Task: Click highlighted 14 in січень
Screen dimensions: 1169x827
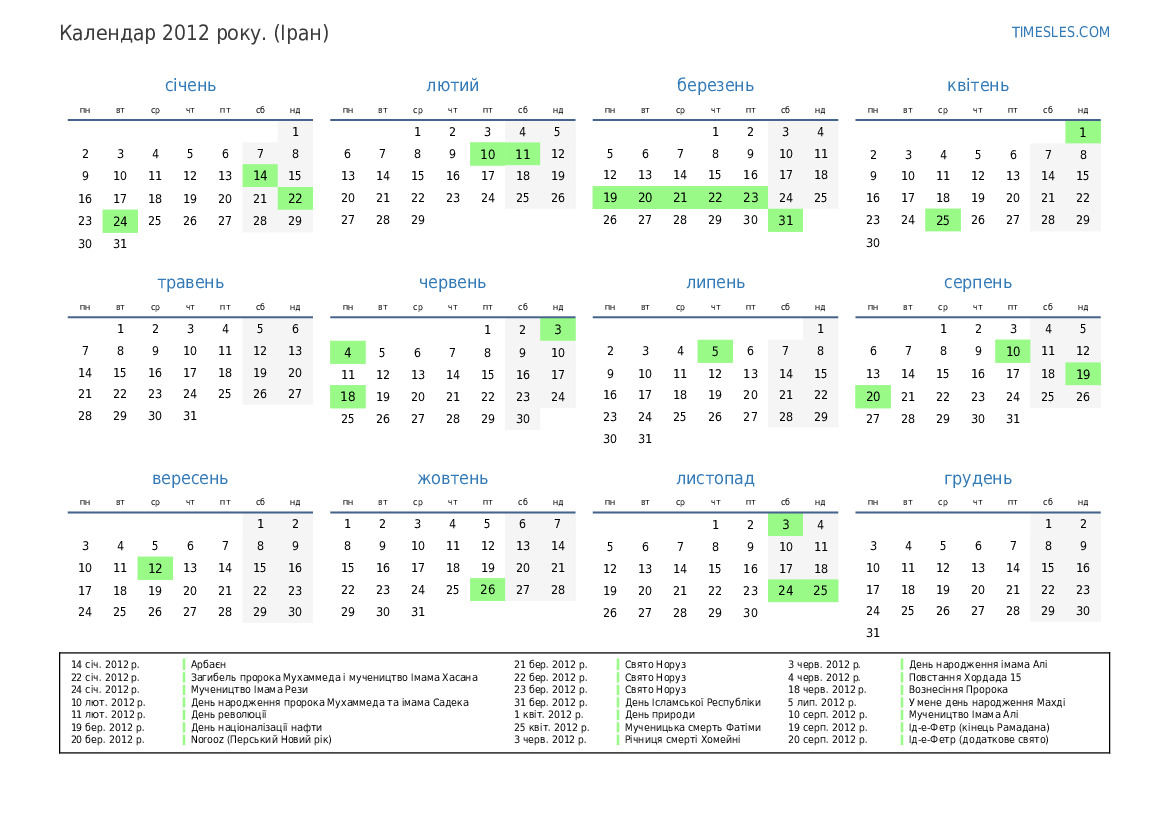Action: pos(260,176)
